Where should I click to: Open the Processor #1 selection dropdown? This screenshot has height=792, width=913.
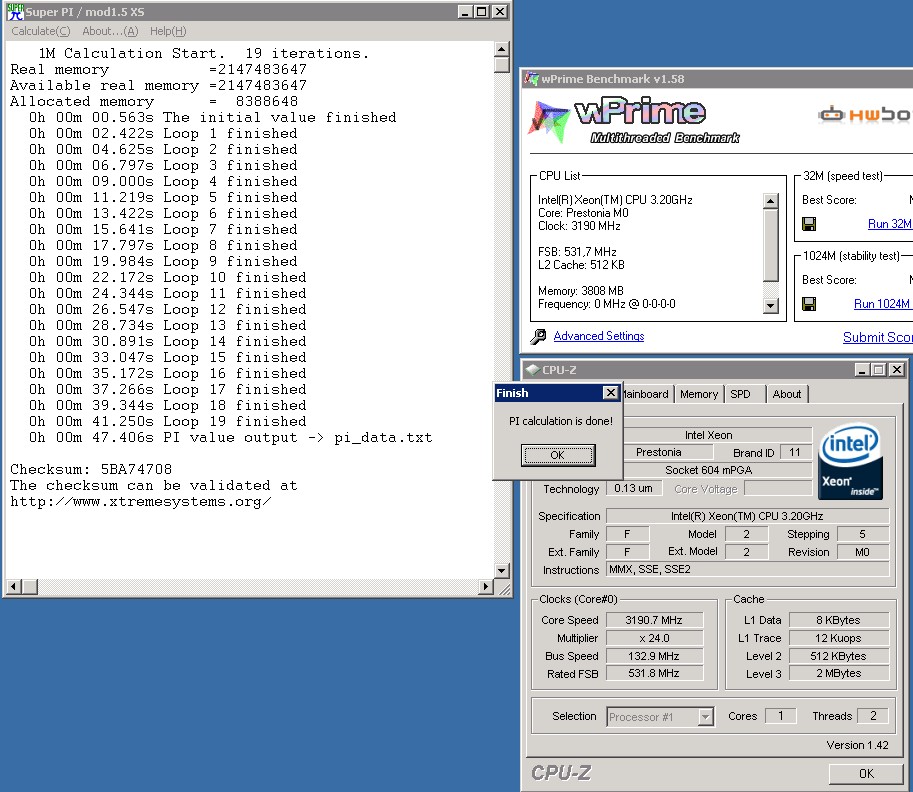[659, 717]
